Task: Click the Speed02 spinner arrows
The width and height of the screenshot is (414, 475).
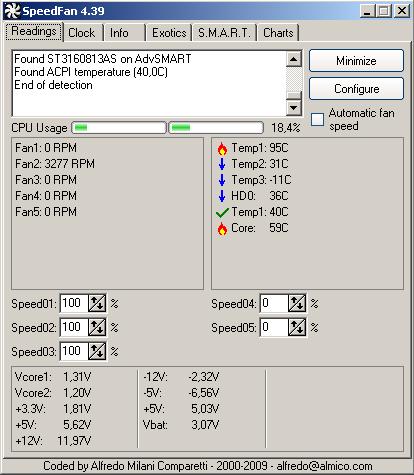Action: [x=97, y=327]
